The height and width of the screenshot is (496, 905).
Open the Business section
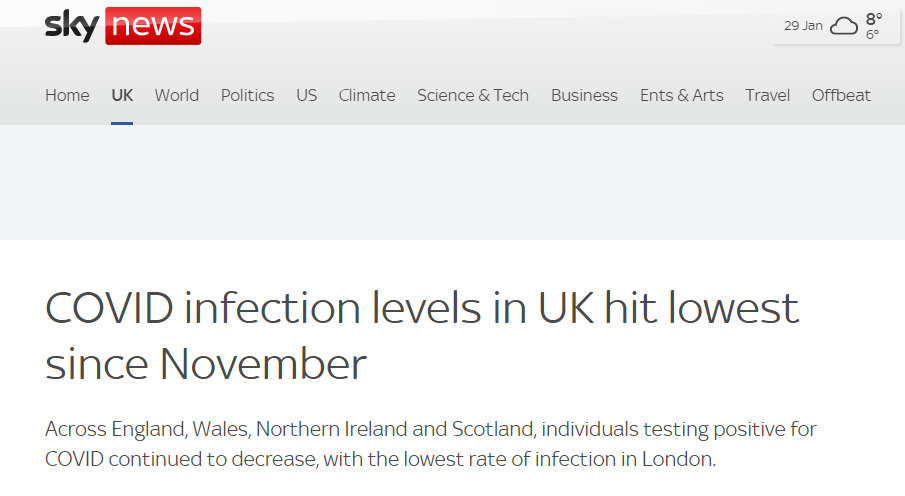click(584, 95)
